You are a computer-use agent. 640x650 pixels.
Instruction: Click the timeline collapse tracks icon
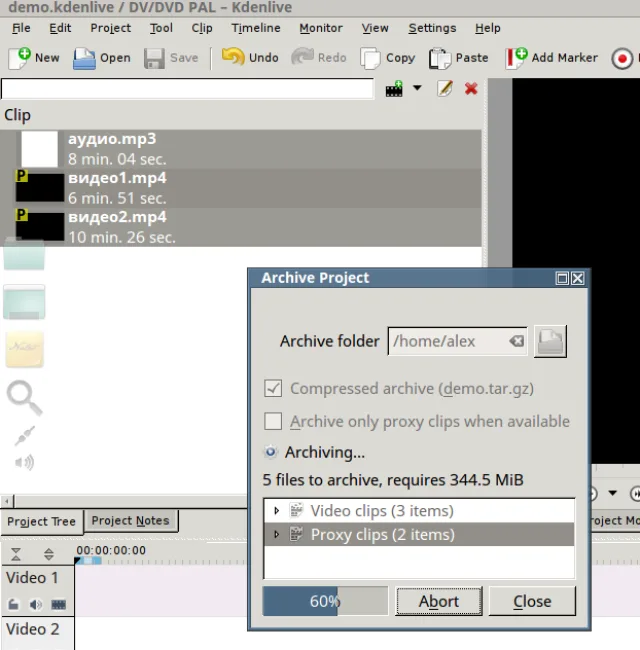point(16,554)
